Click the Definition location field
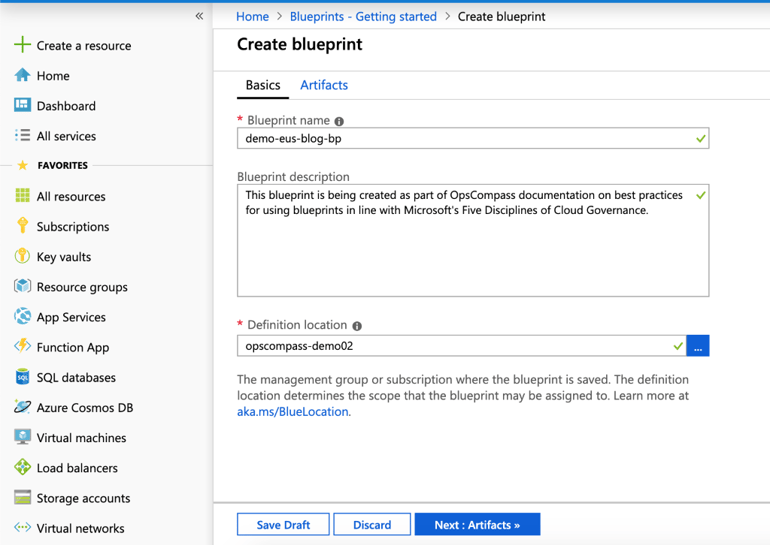 pos(462,346)
